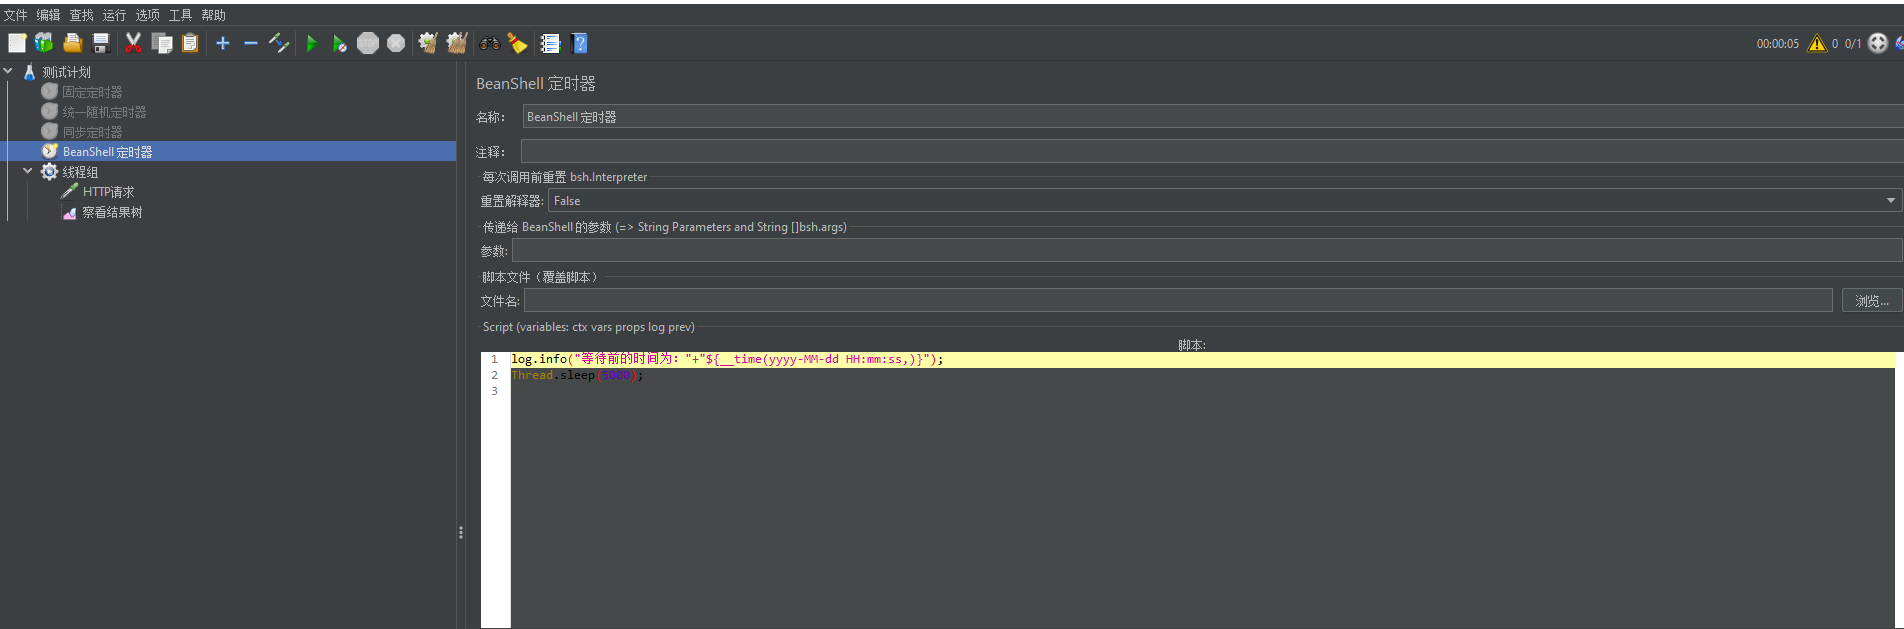The width and height of the screenshot is (1904, 629).
Task: Open the 文件 menu
Action: pyautogui.click(x=16, y=15)
